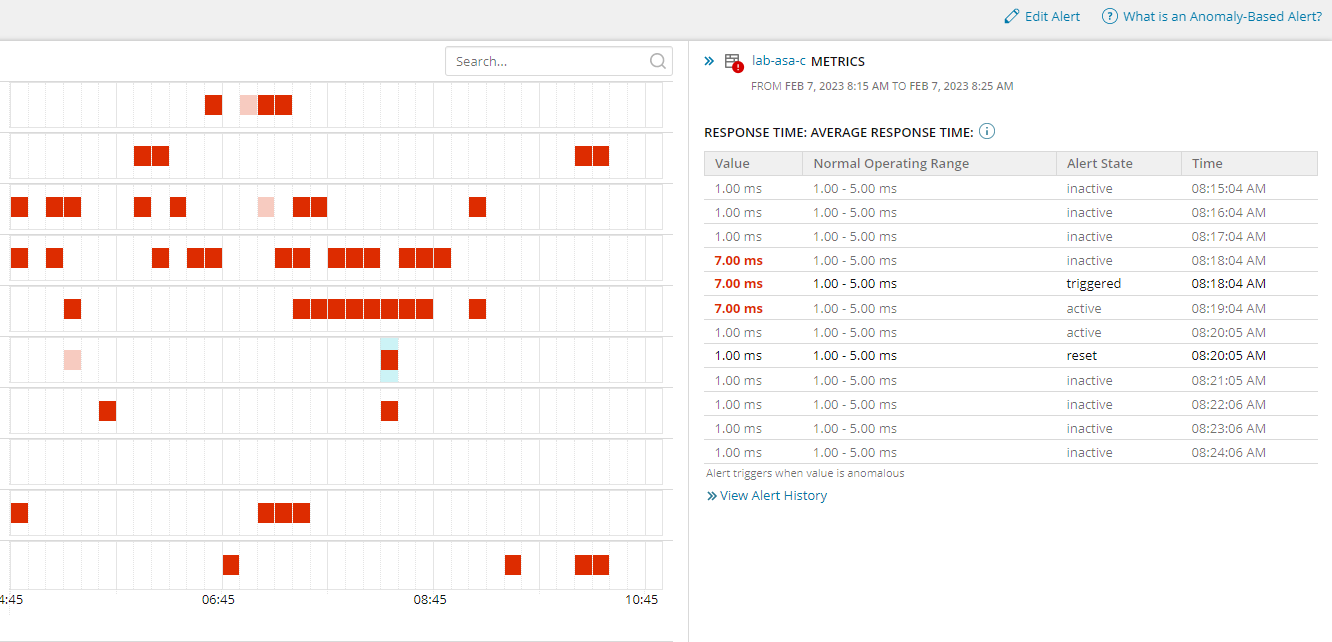This screenshot has height=642, width=1332.
Task: Click the Alert State column header
Action: click(x=1099, y=164)
